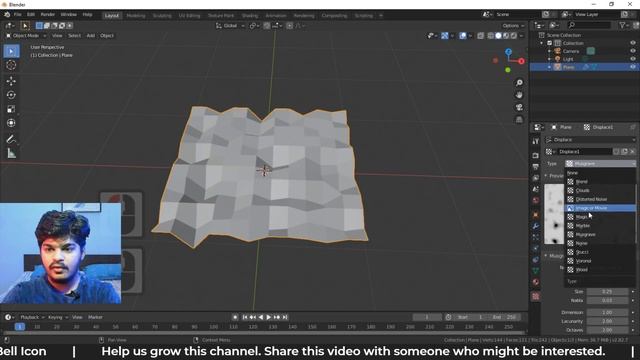The height and width of the screenshot is (360, 640).
Task: Select the Select Box tool
Action: pyautogui.click(x=11, y=51)
